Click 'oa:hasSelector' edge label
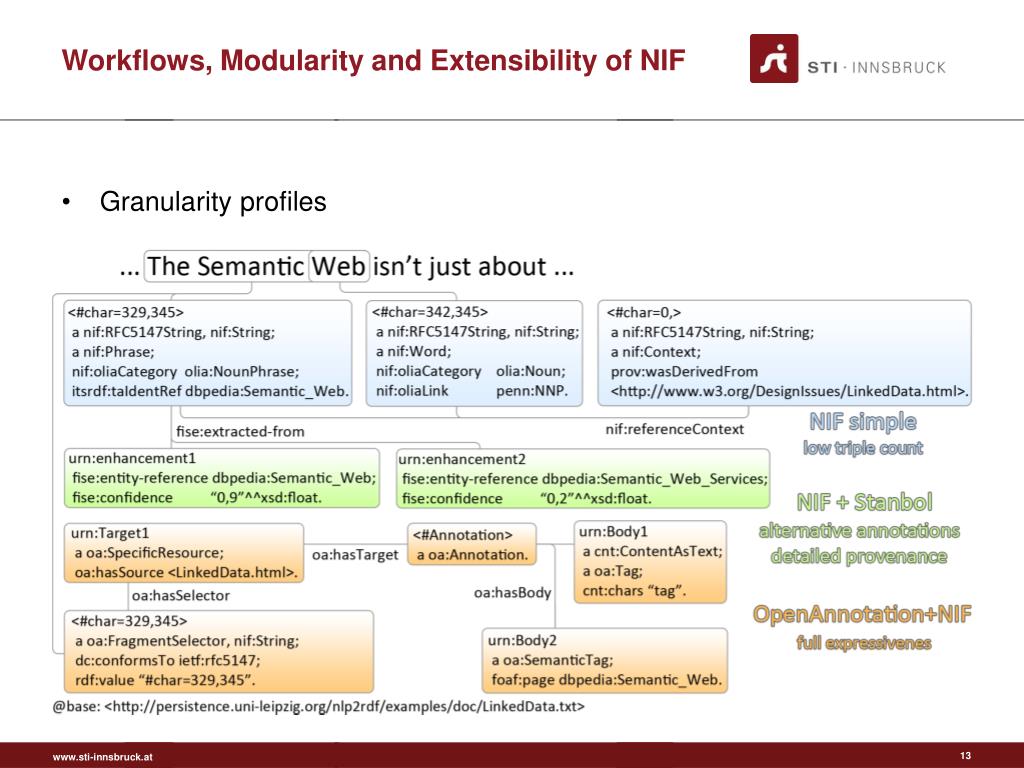Image resolution: width=1024 pixels, height=768 pixels. 181,595
